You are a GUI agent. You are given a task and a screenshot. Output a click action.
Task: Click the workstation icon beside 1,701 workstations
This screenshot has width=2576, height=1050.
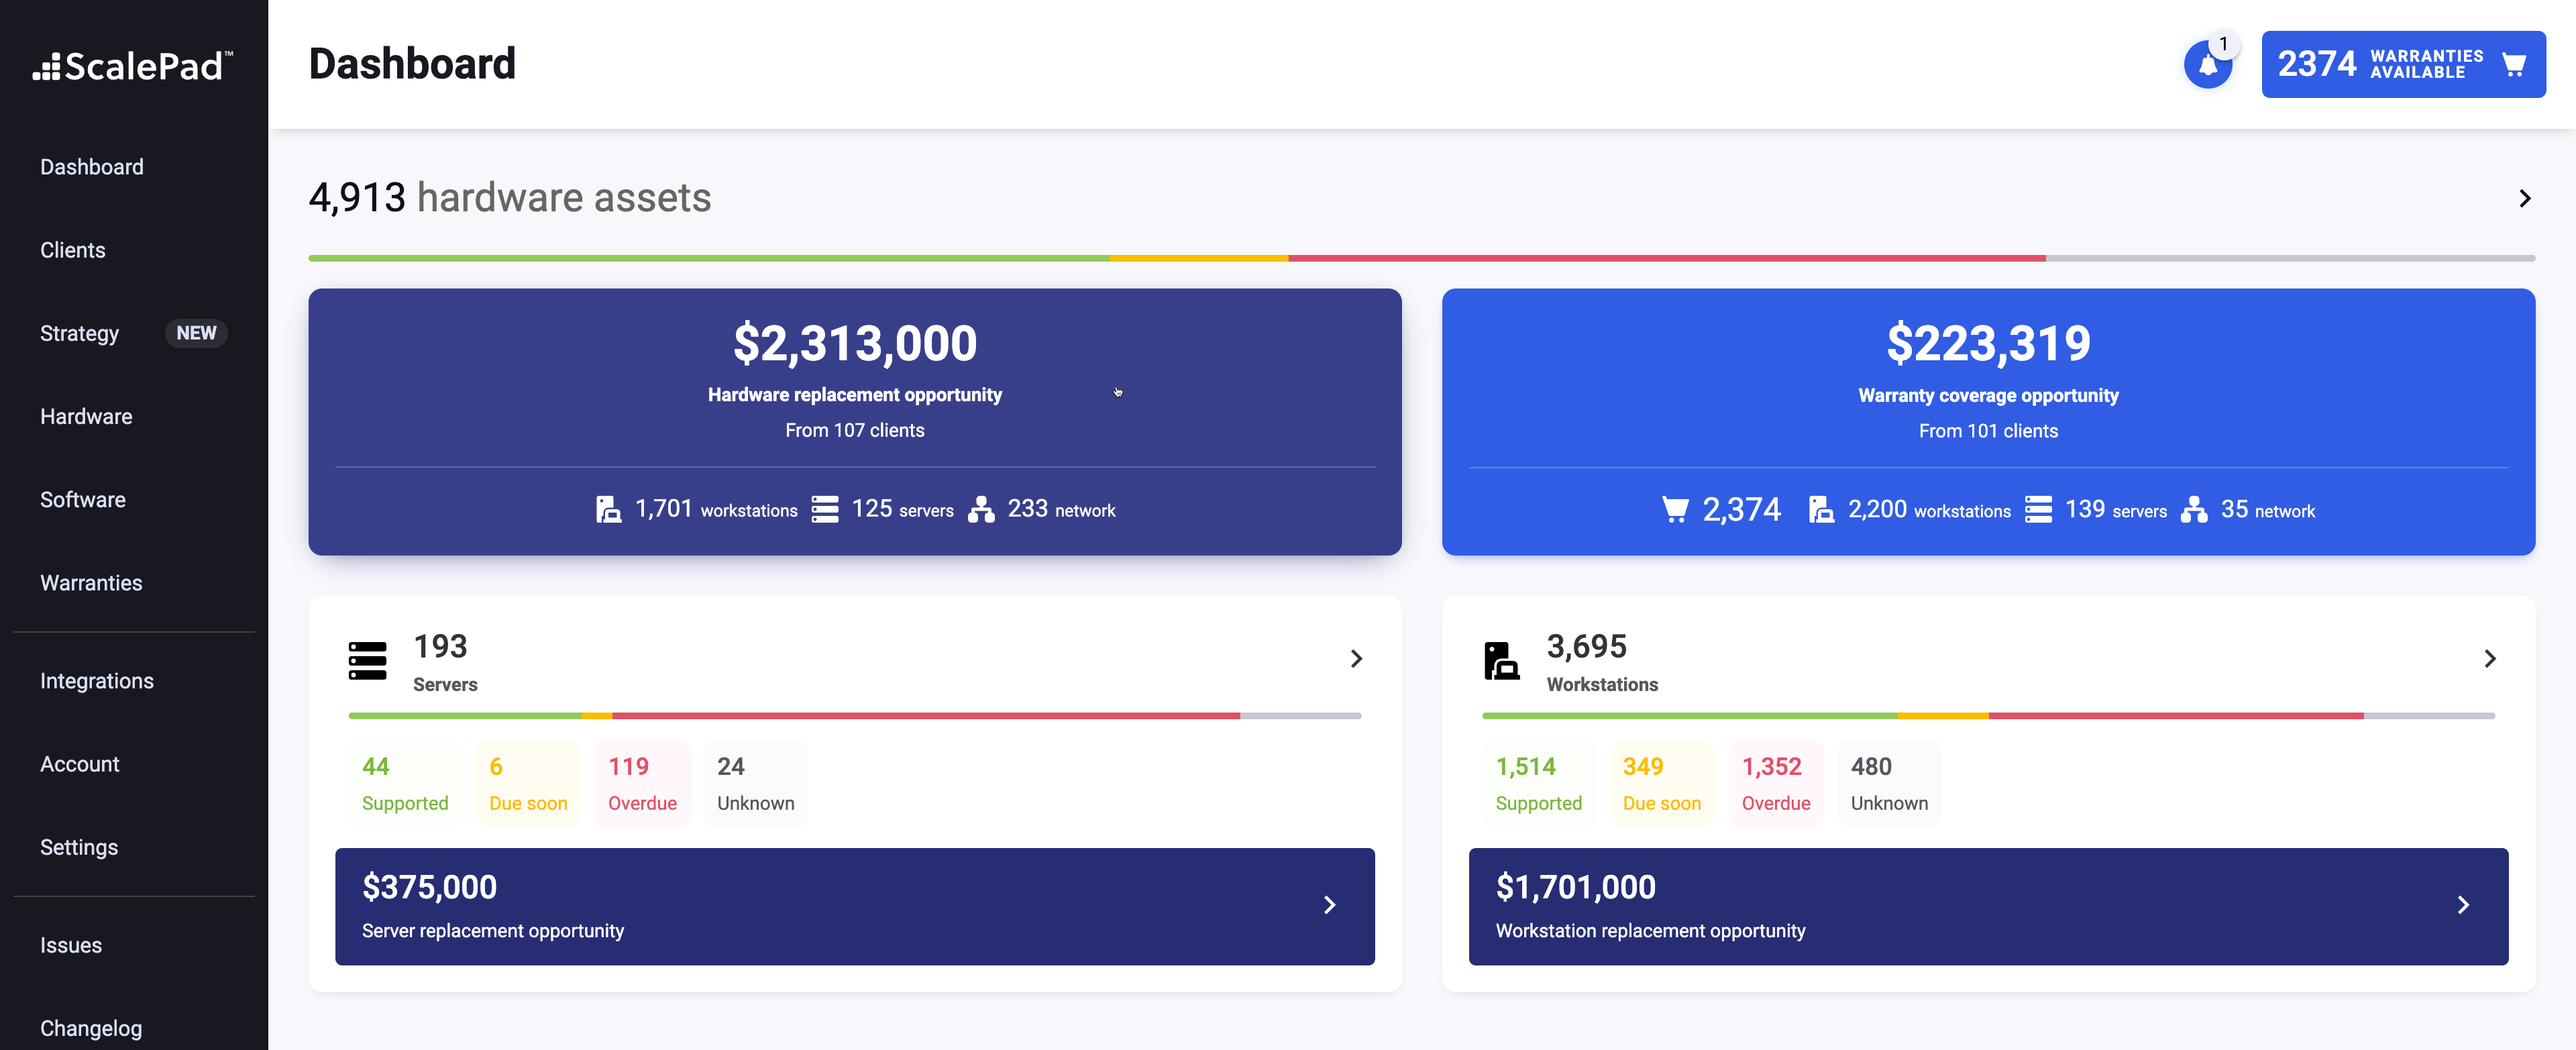[608, 510]
